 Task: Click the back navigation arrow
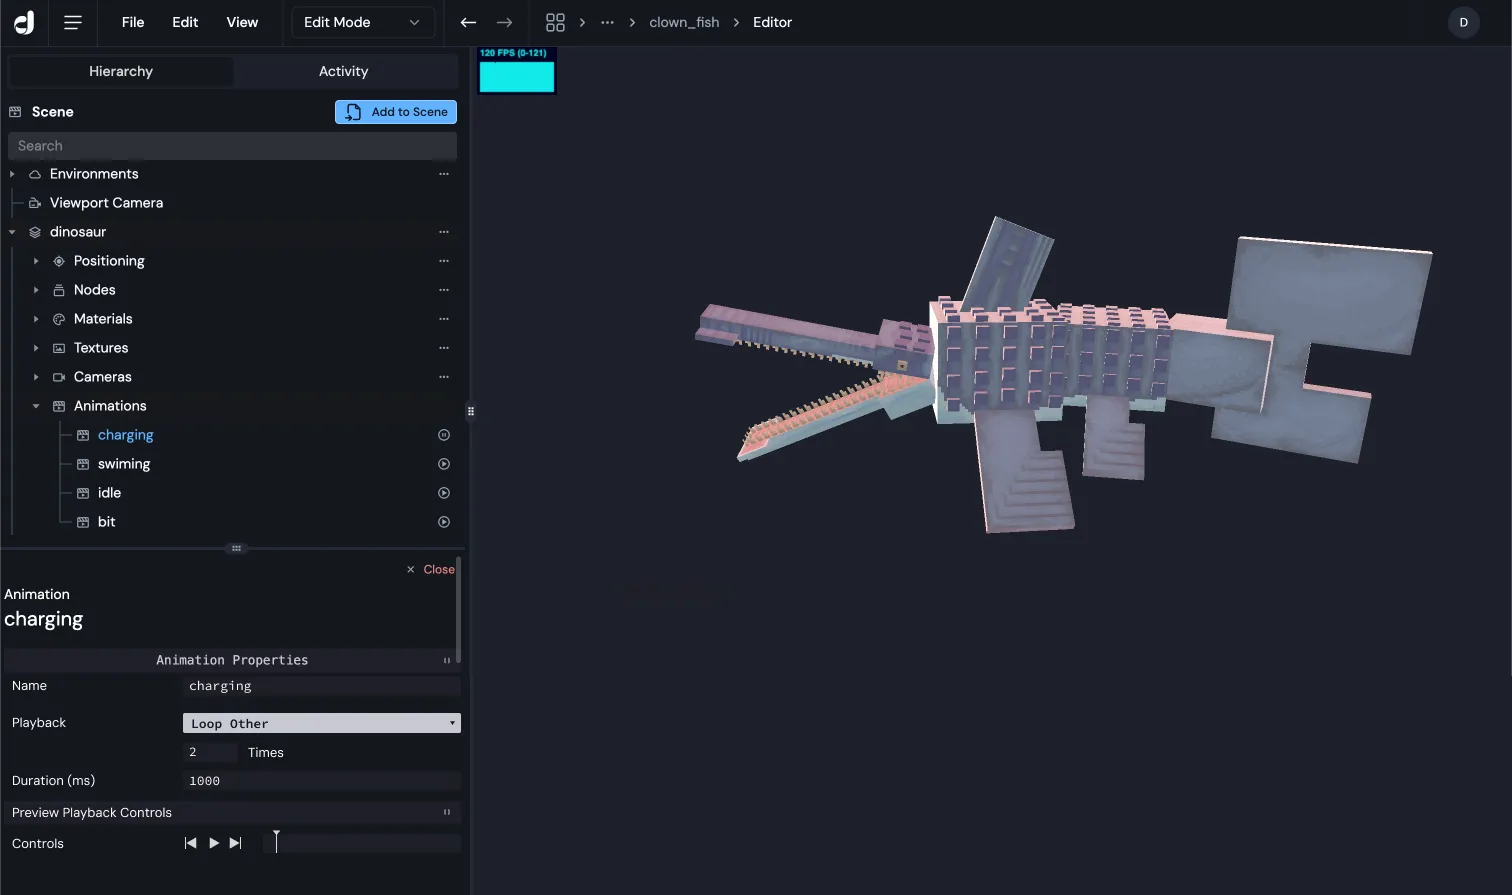coord(468,22)
